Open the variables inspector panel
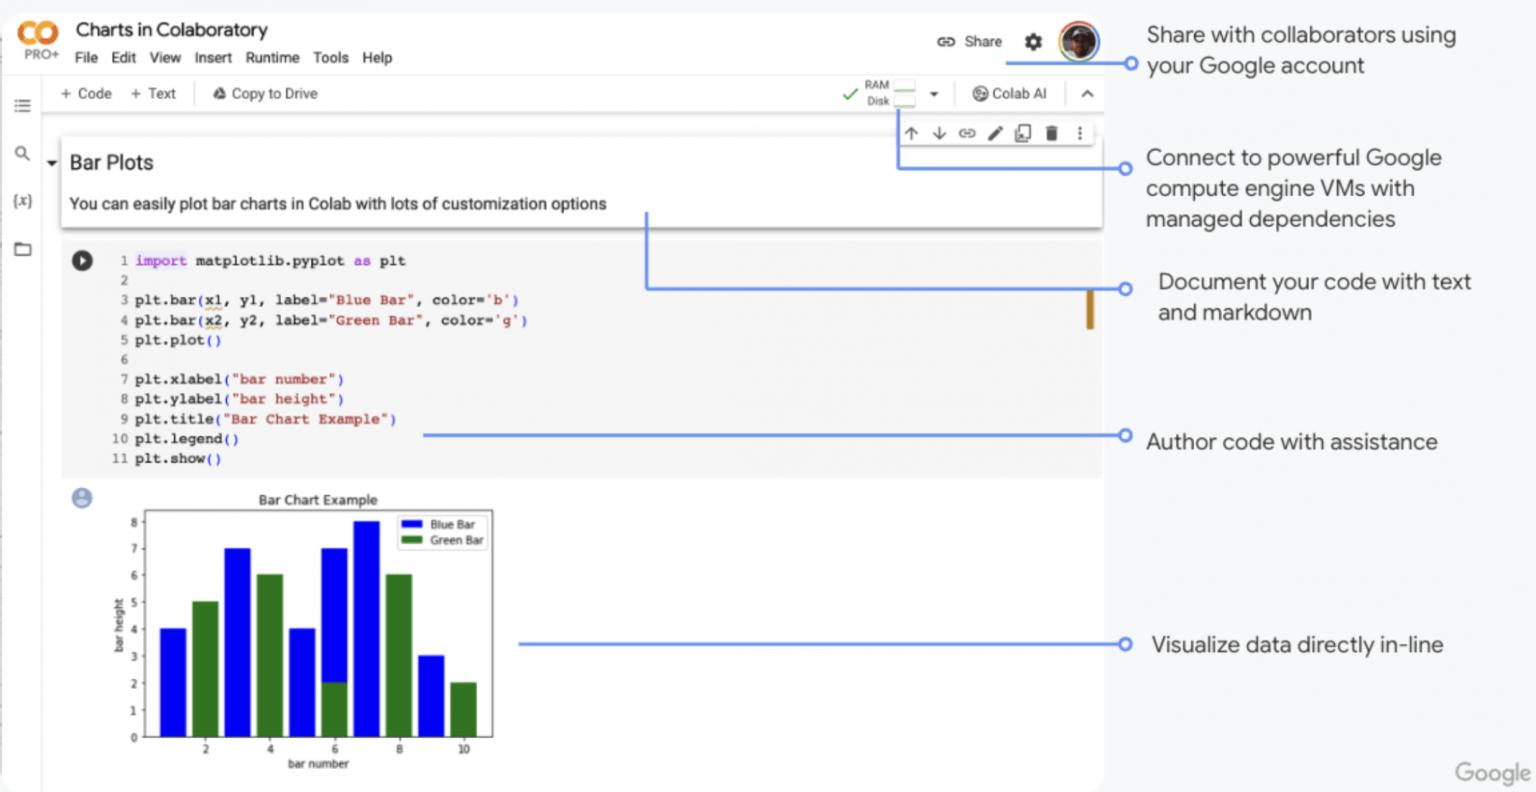The image size is (1536, 792). click(22, 201)
